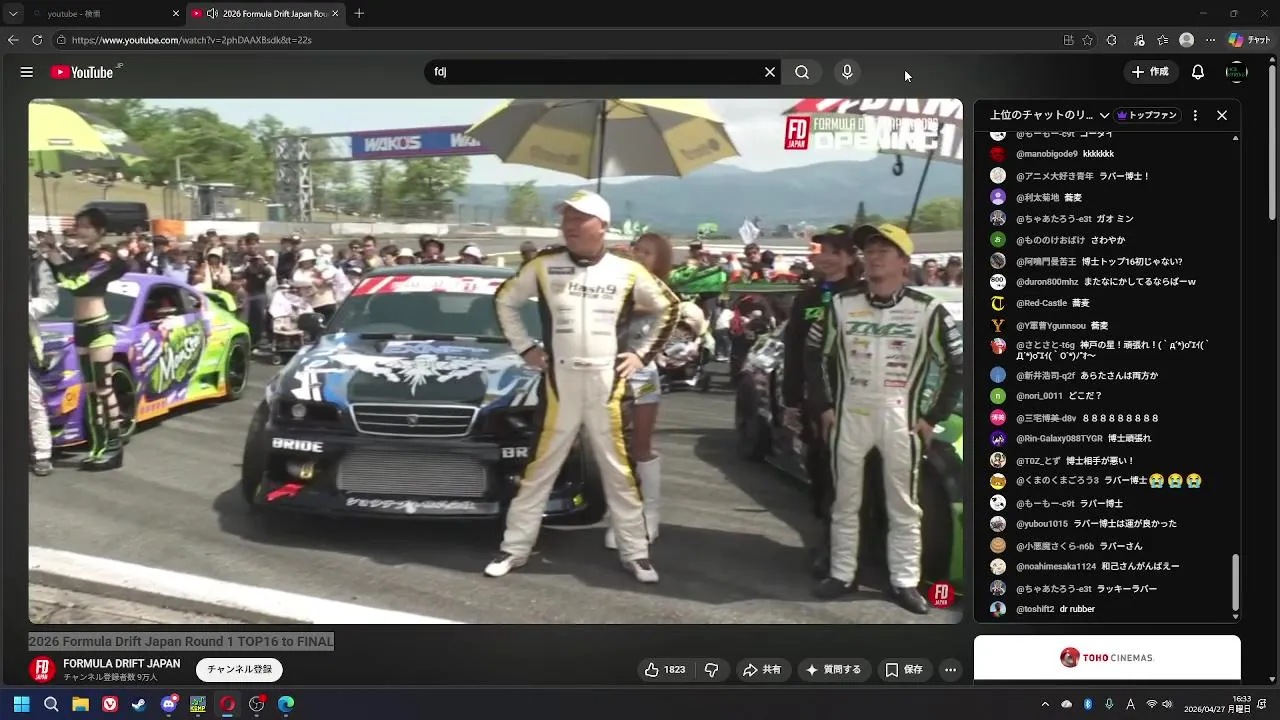
Task: Select the 2026 Formula Drift Japan tab
Action: [x=266, y=13]
